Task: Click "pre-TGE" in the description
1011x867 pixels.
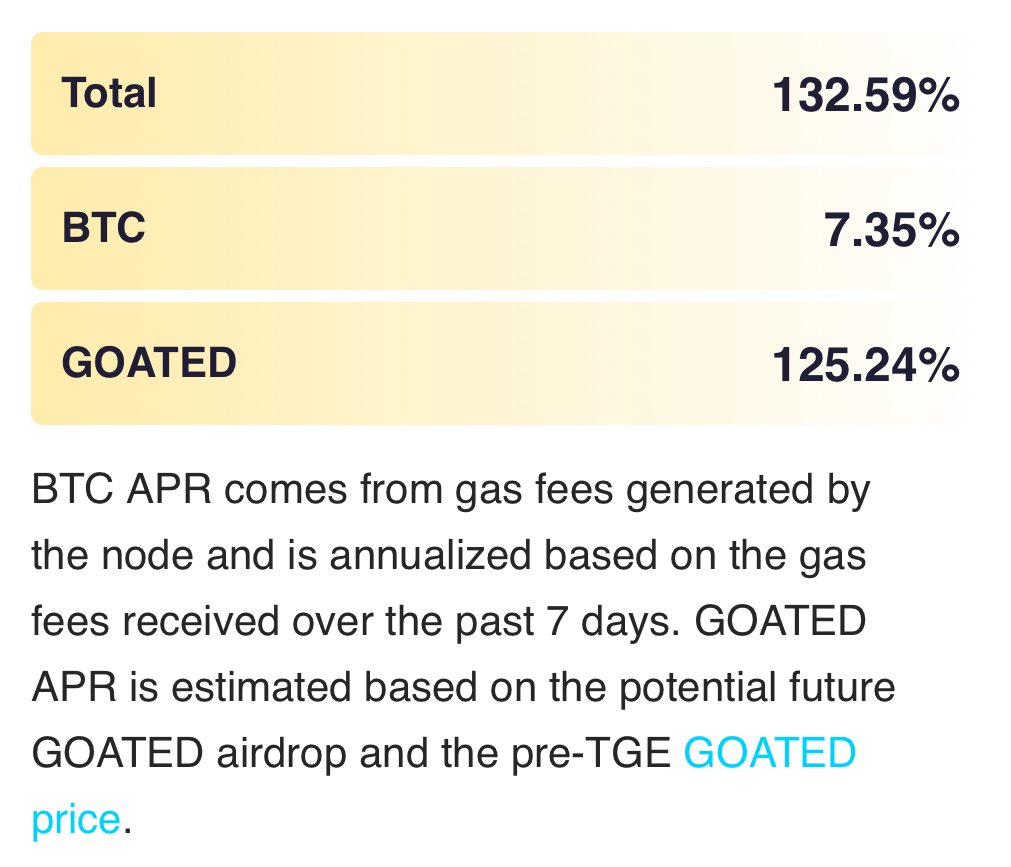Action: (591, 753)
